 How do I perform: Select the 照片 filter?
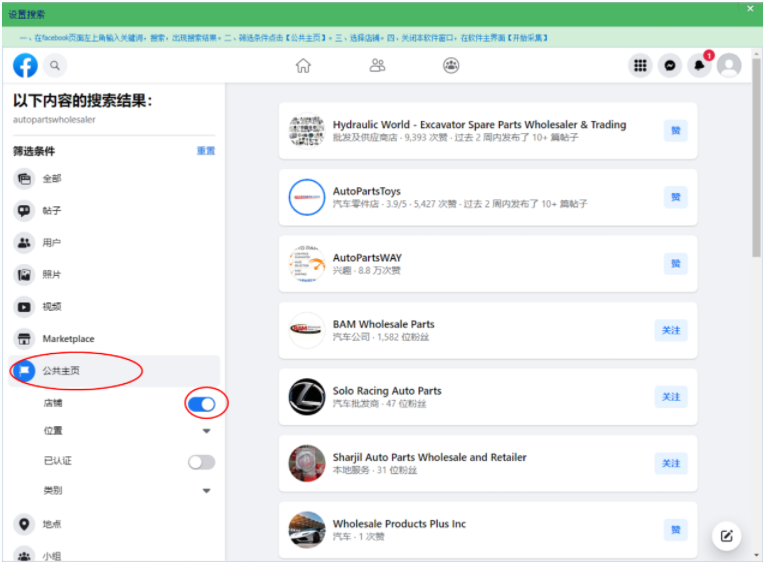[x=114, y=274]
